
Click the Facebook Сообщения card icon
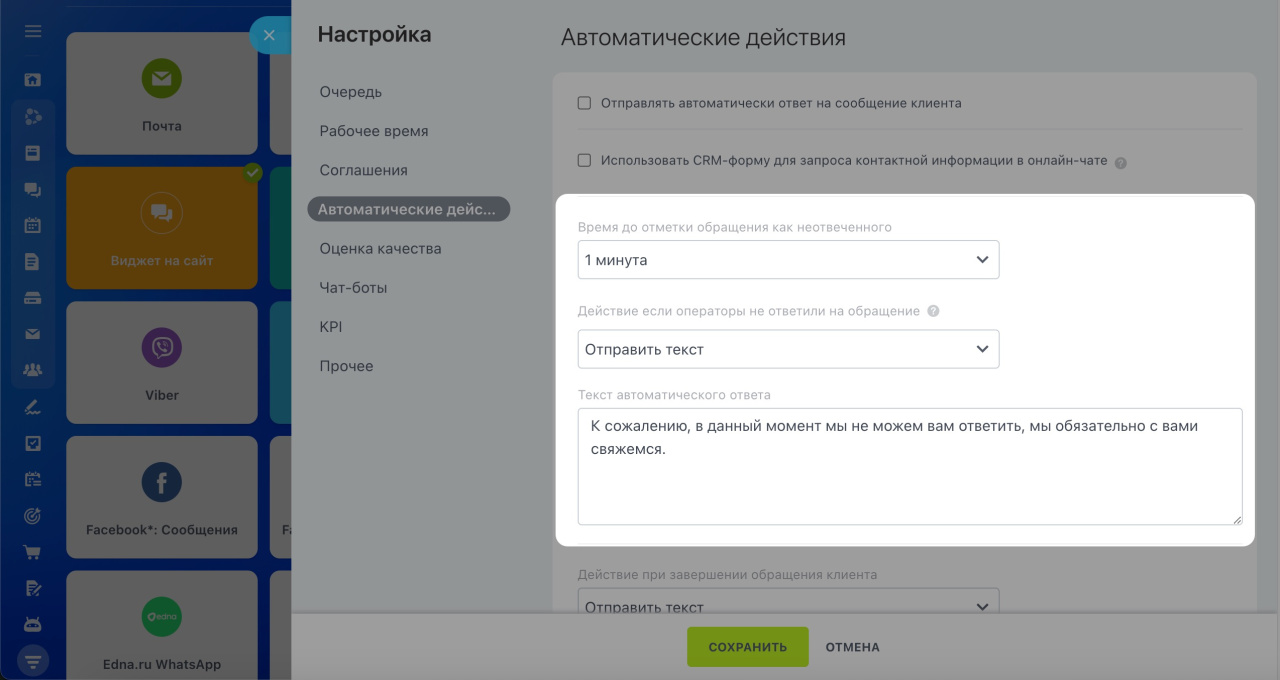coord(162,483)
